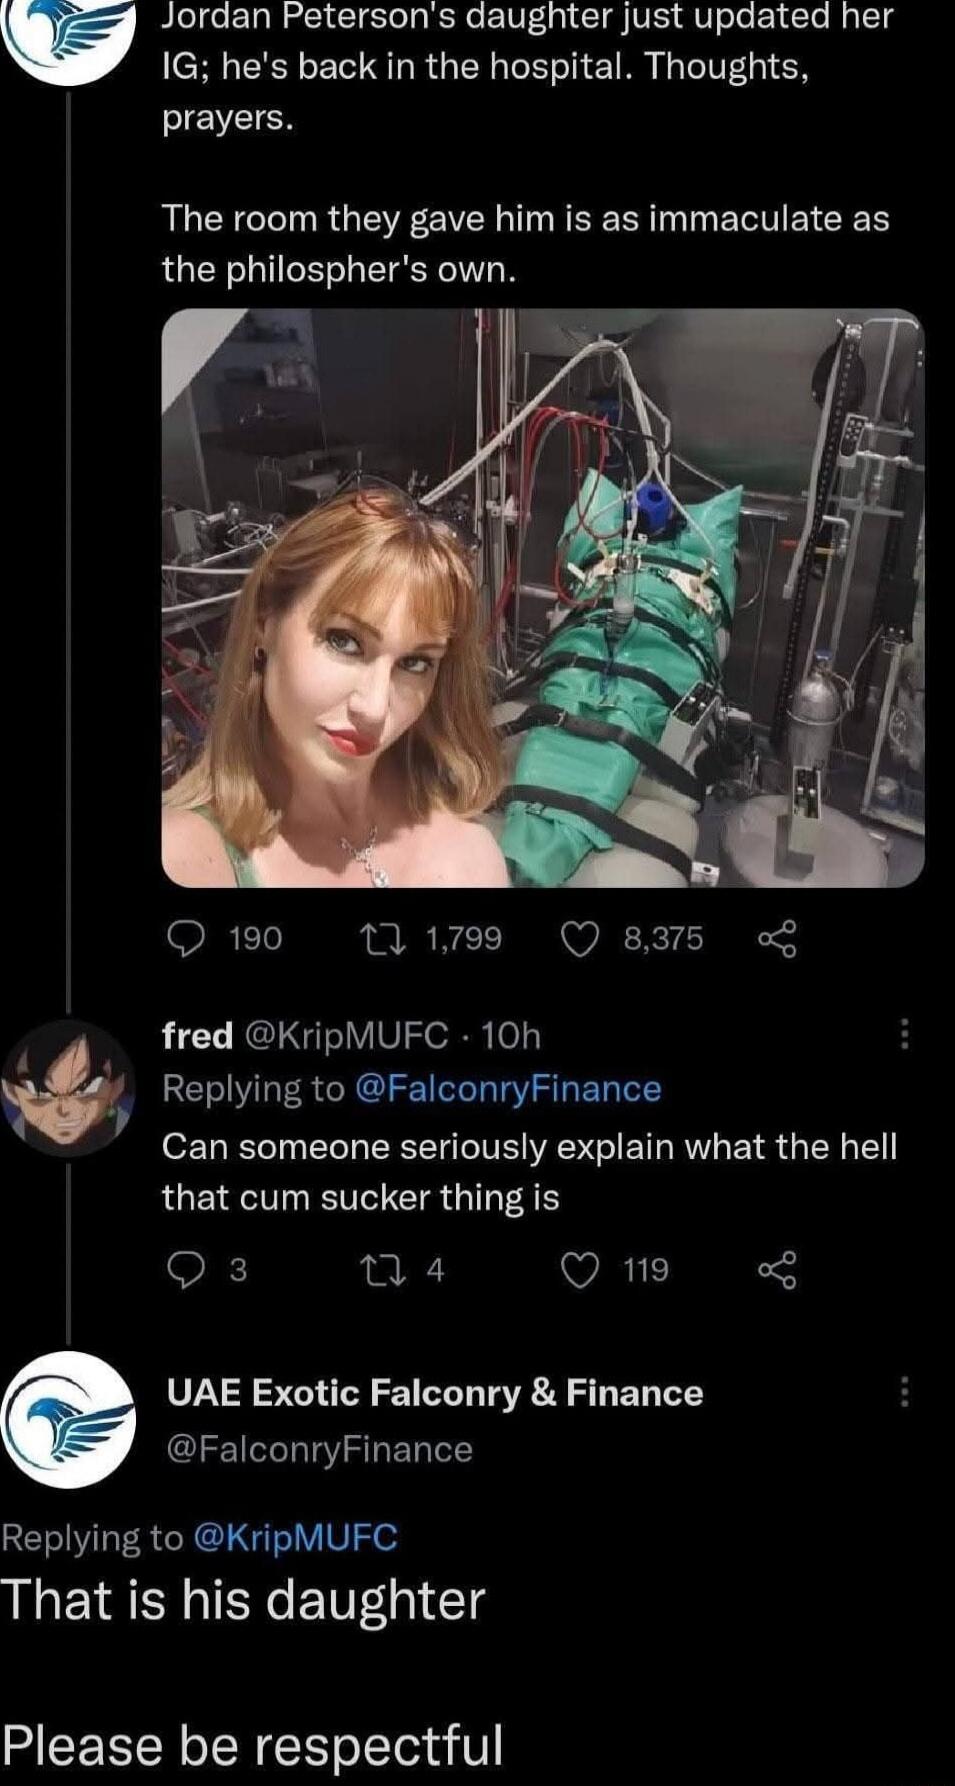Open more options on UAE Exotic Falconry tweet
This screenshot has width=955, height=1786.
[904, 1391]
